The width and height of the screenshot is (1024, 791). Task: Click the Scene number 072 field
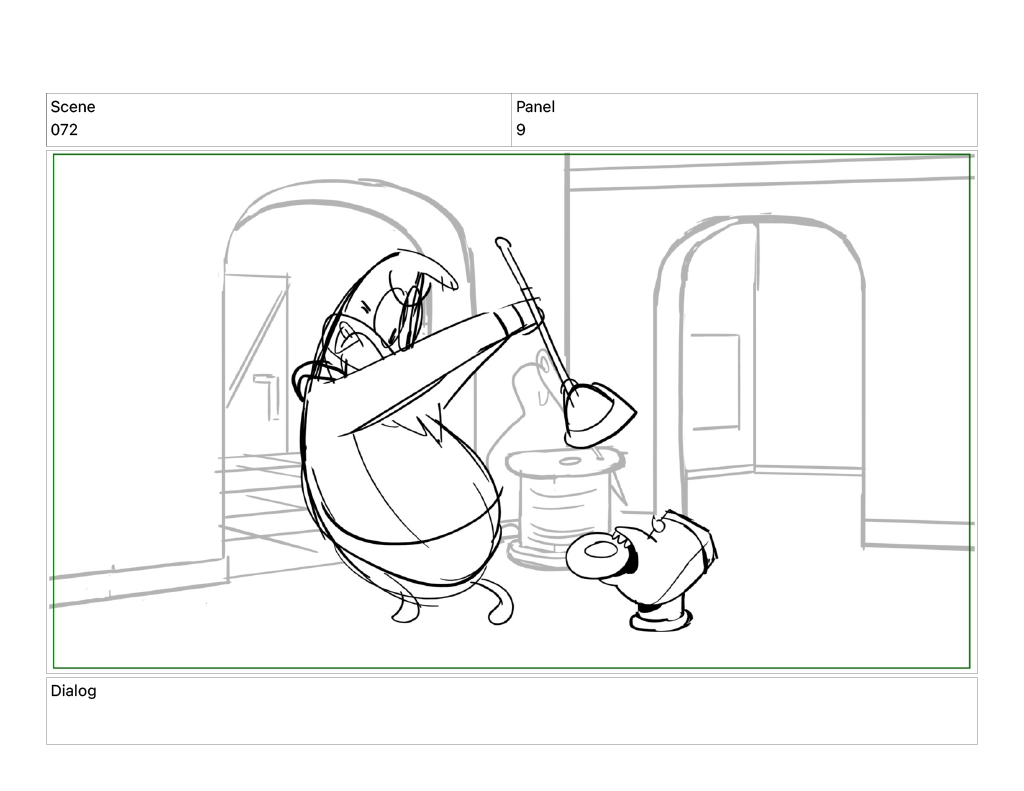point(65,130)
